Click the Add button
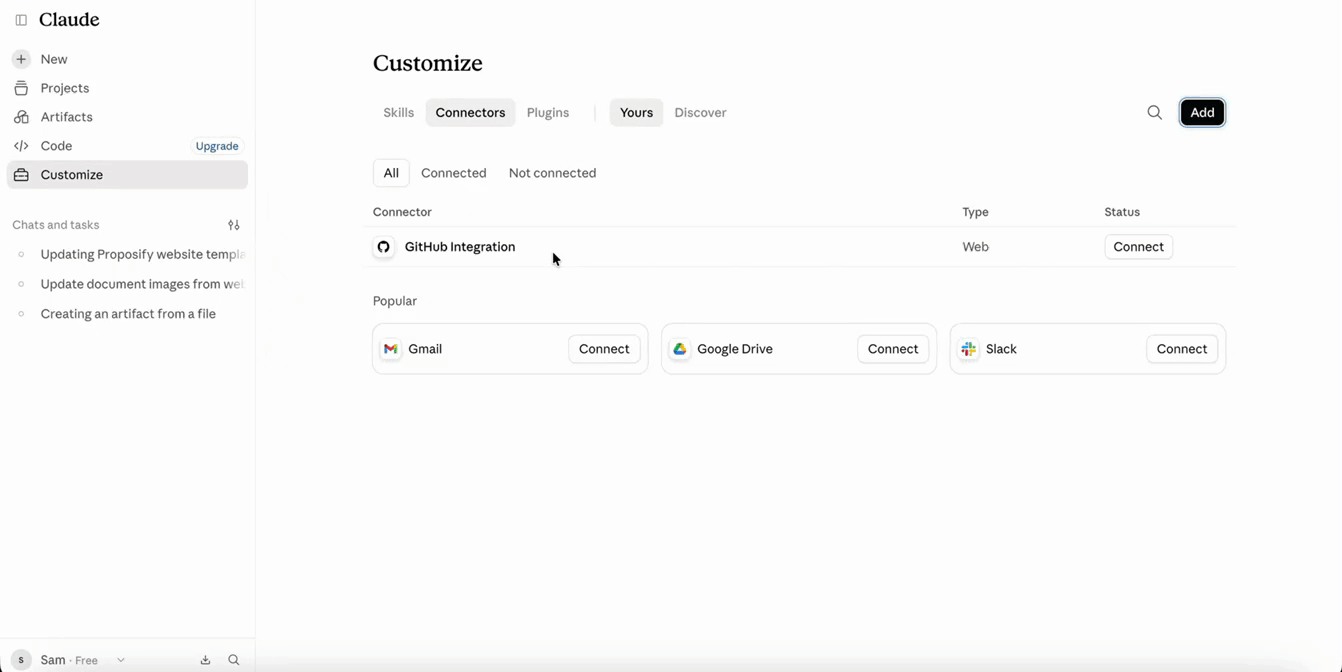This screenshot has height=672, width=1342. point(1202,113)
